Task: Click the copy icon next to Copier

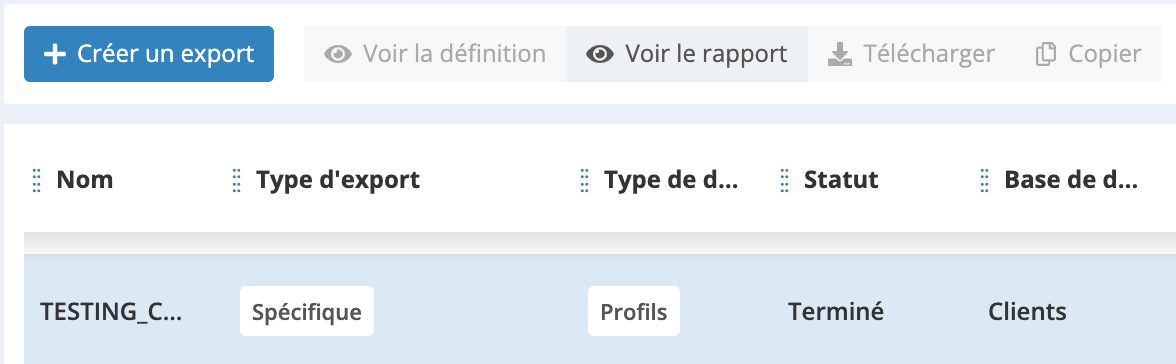Action: click(1046, 54)
